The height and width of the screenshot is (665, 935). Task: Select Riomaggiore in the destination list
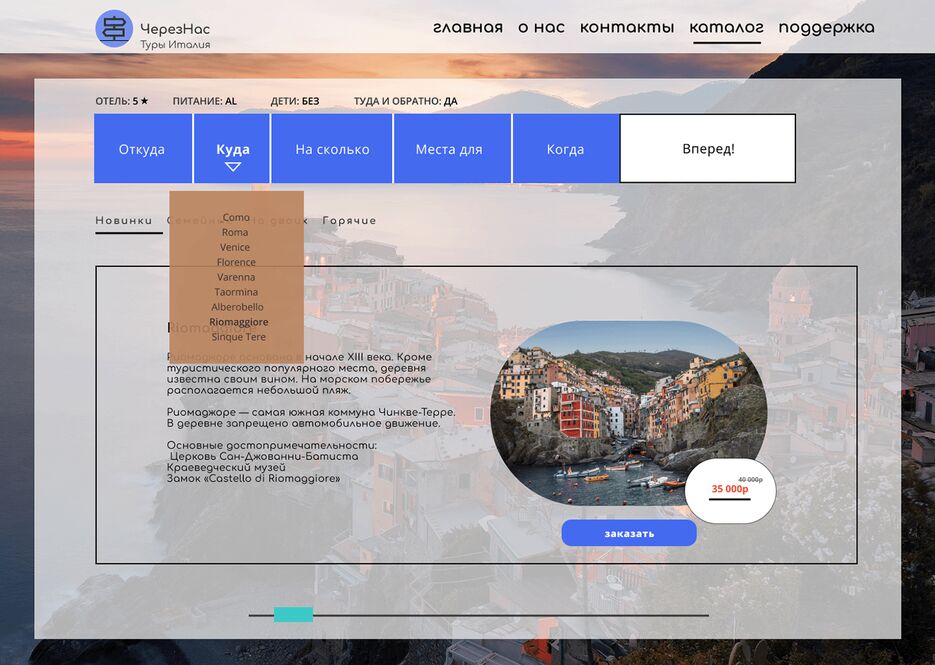coord(239,322)
